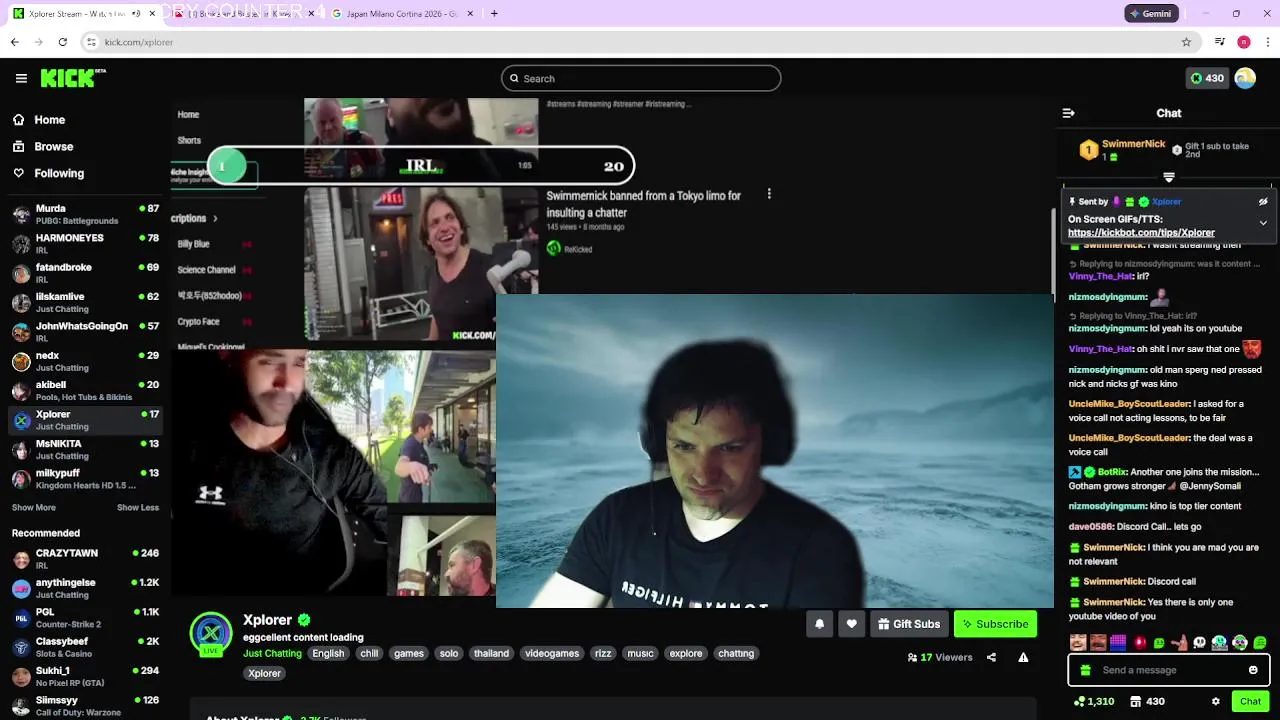
Task: Open the shop icon showing 430
Action: point(1148,702)
